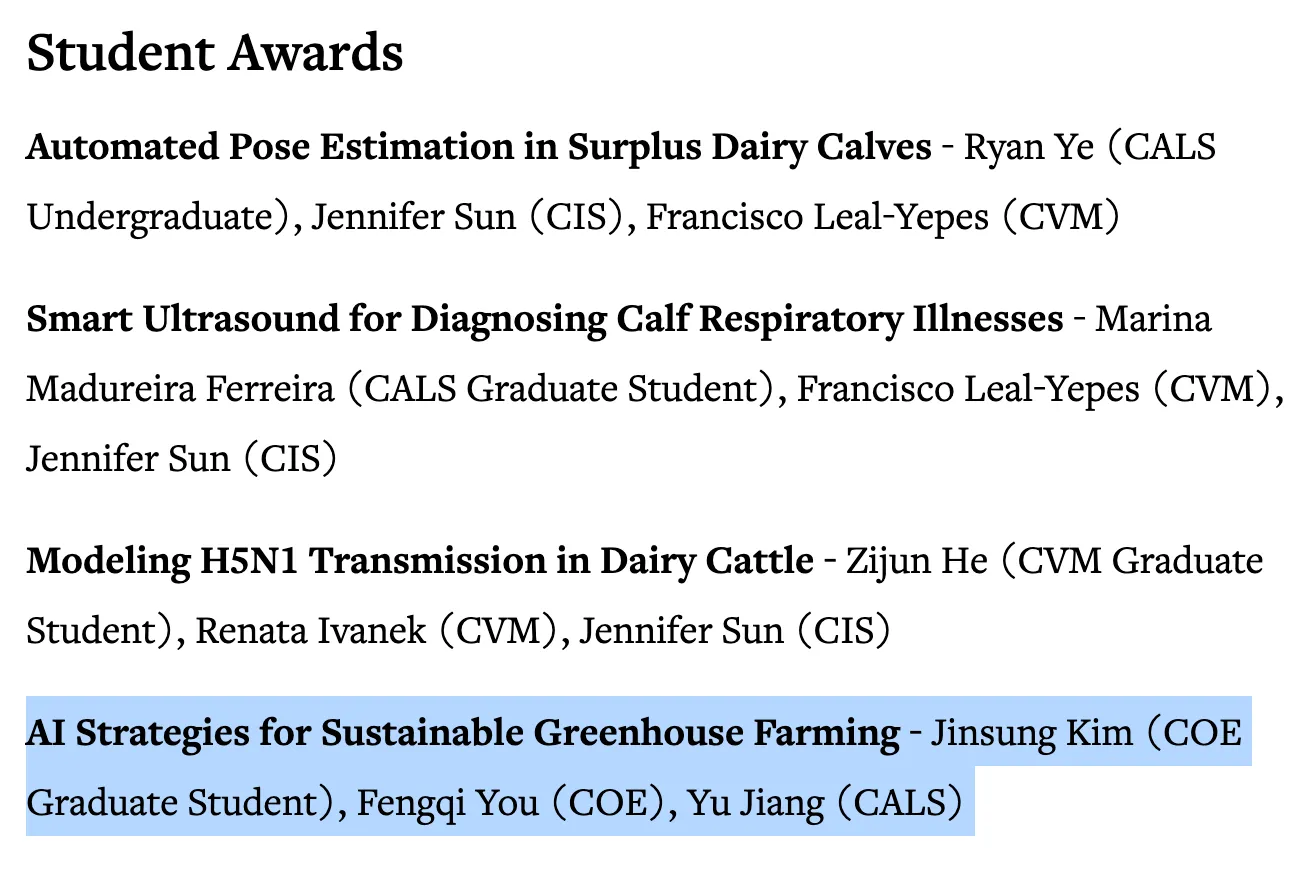
Task: Click the name Jinsung Kim
Action: tap(1032, 734)
